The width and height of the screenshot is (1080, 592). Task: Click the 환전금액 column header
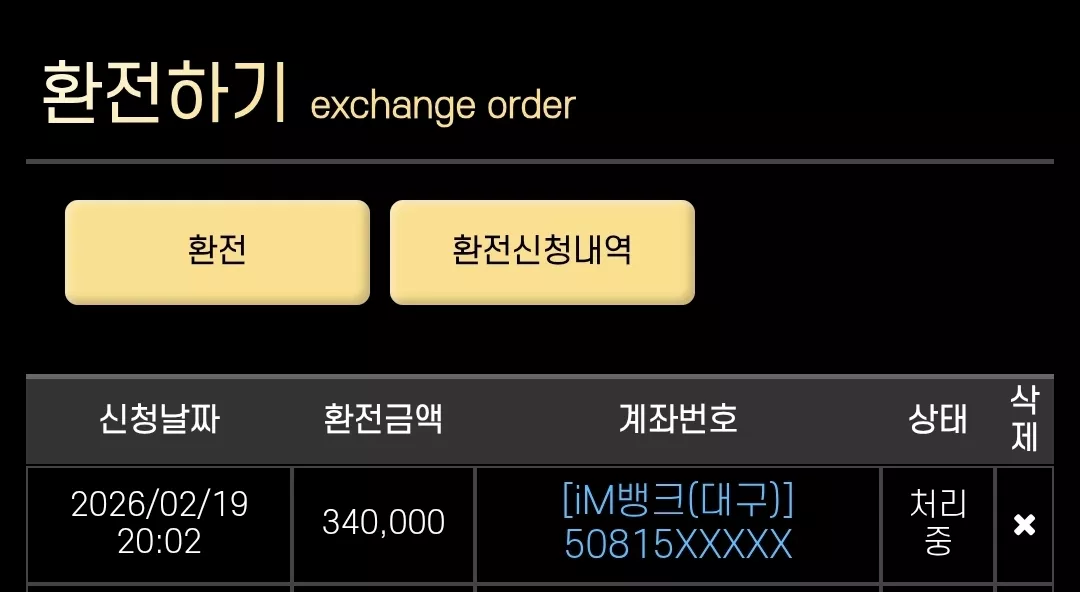click(x=383, y=419)
